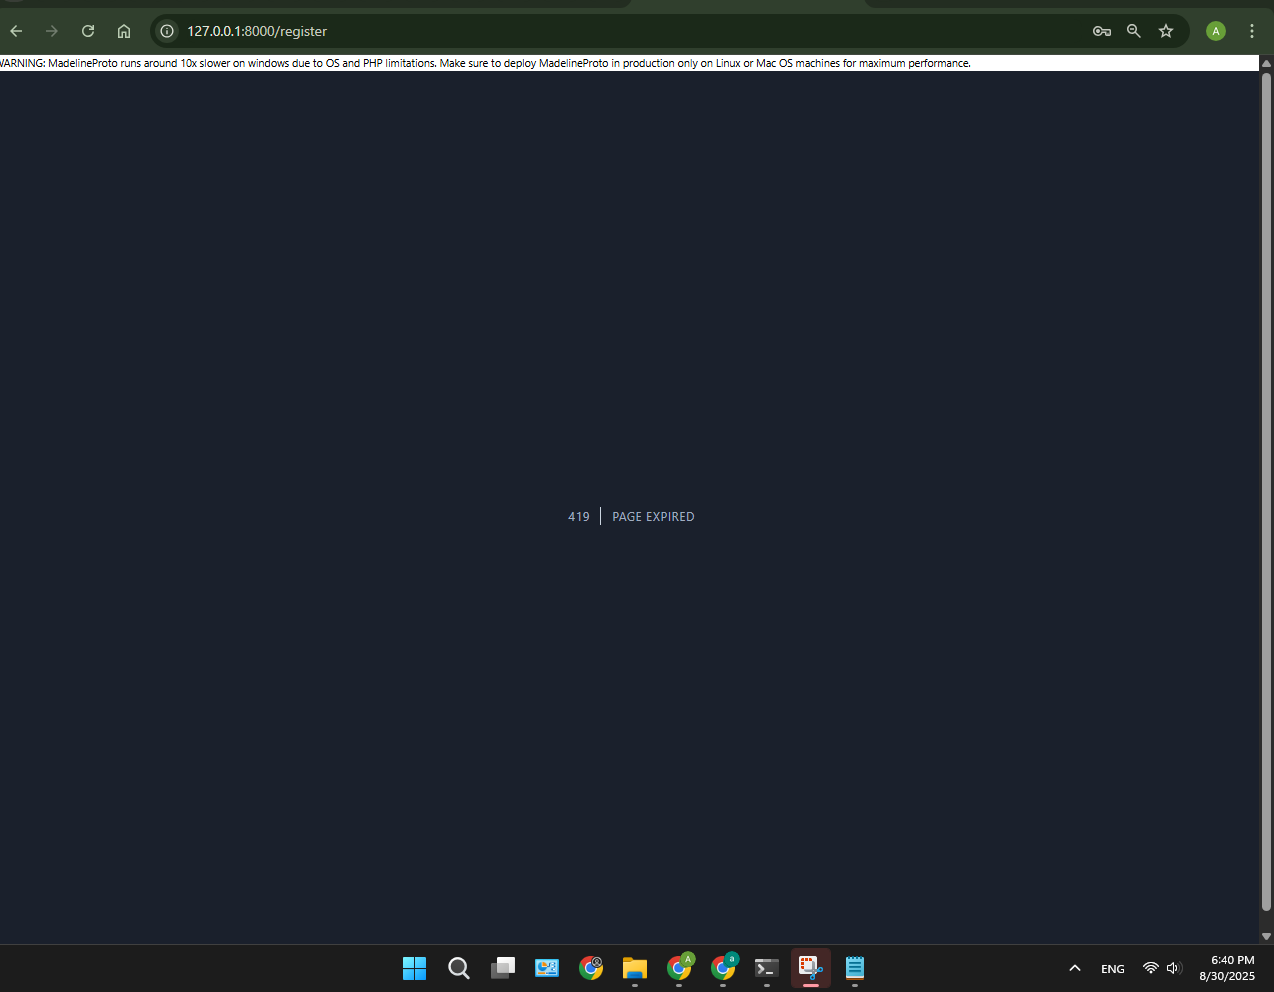Show hidden system tray icons
Screen dimensions: 1274x992
[x=1075, y=968]
